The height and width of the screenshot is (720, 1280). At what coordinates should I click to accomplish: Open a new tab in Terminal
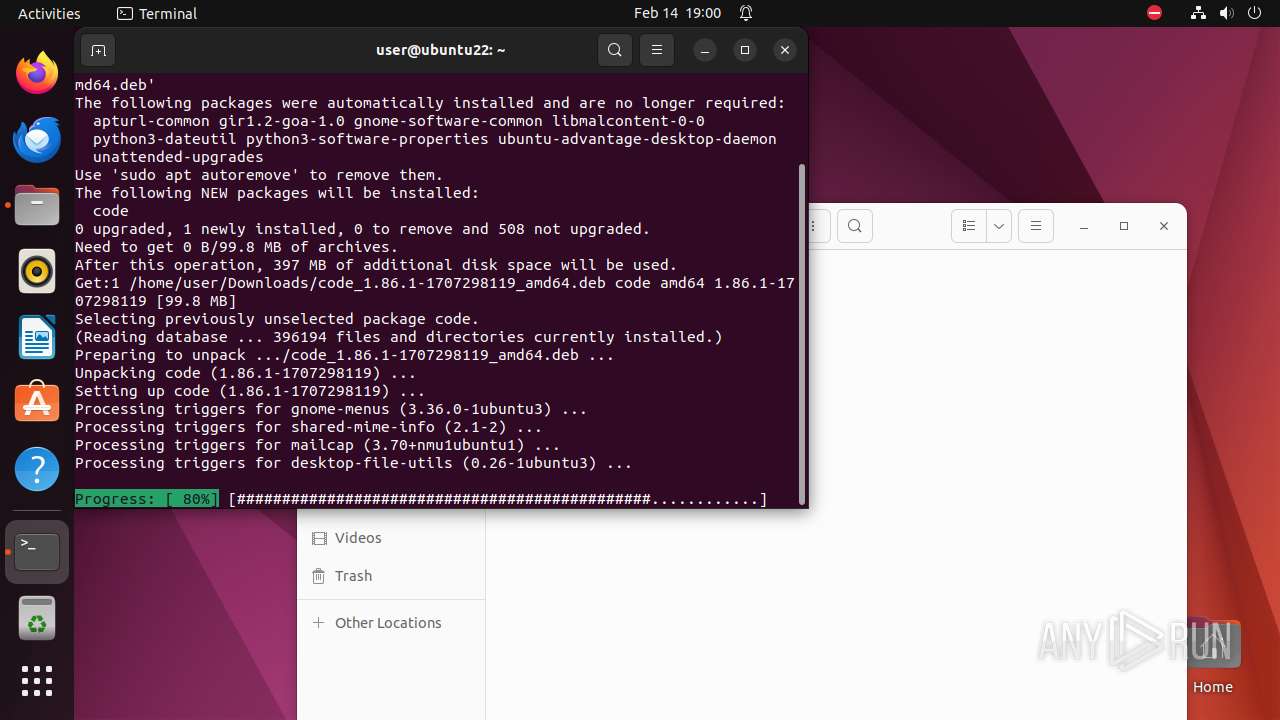pos(98,50)
